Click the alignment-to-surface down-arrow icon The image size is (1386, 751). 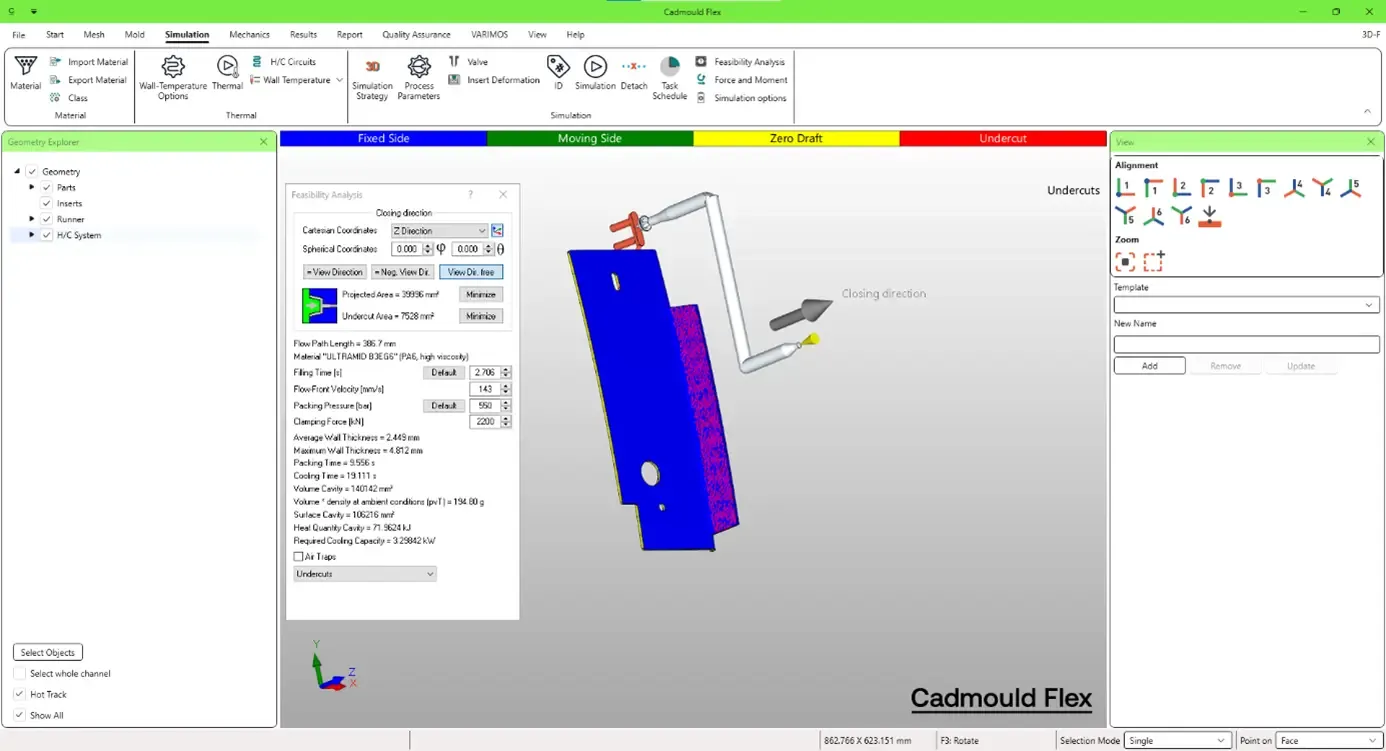click(x=1210, y=216)
